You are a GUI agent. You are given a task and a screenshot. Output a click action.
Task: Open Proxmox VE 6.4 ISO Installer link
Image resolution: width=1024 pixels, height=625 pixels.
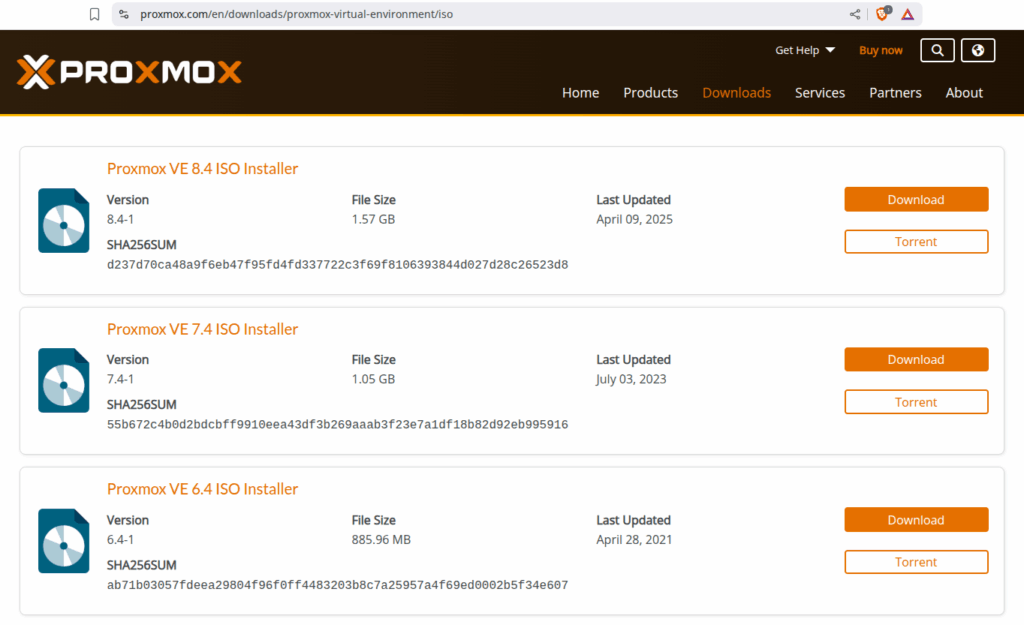[x=202, y=489]
